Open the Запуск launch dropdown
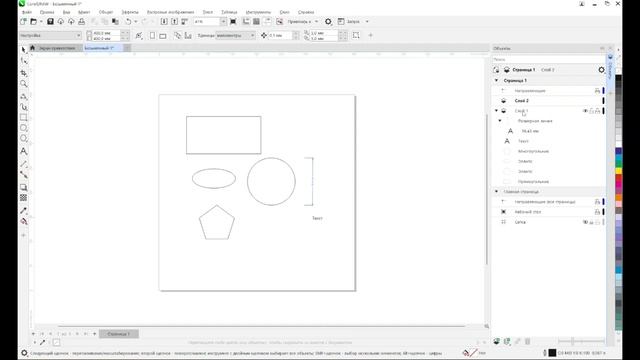This screenshot has height=360, width=640. [367, 21]
